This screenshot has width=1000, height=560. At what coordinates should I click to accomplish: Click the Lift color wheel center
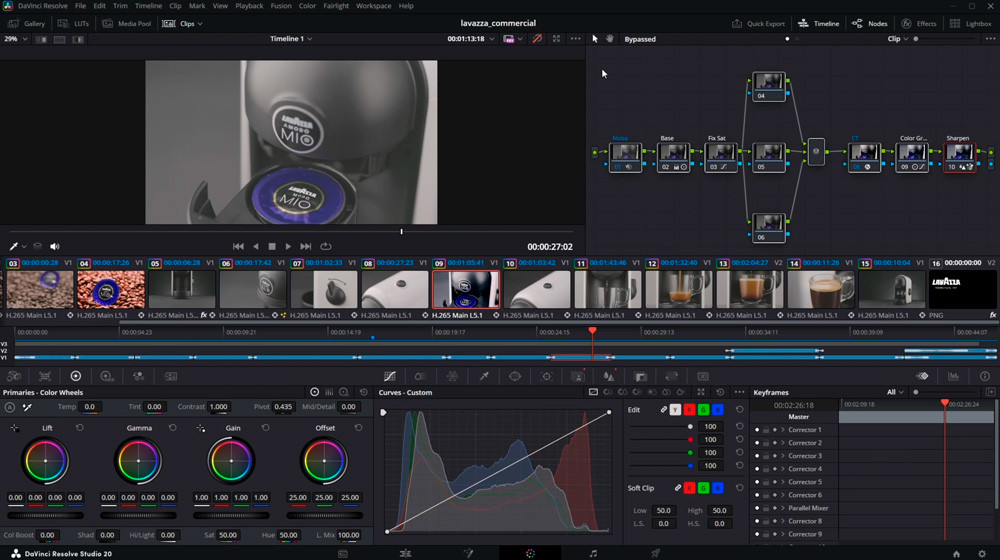click(45, 461)
